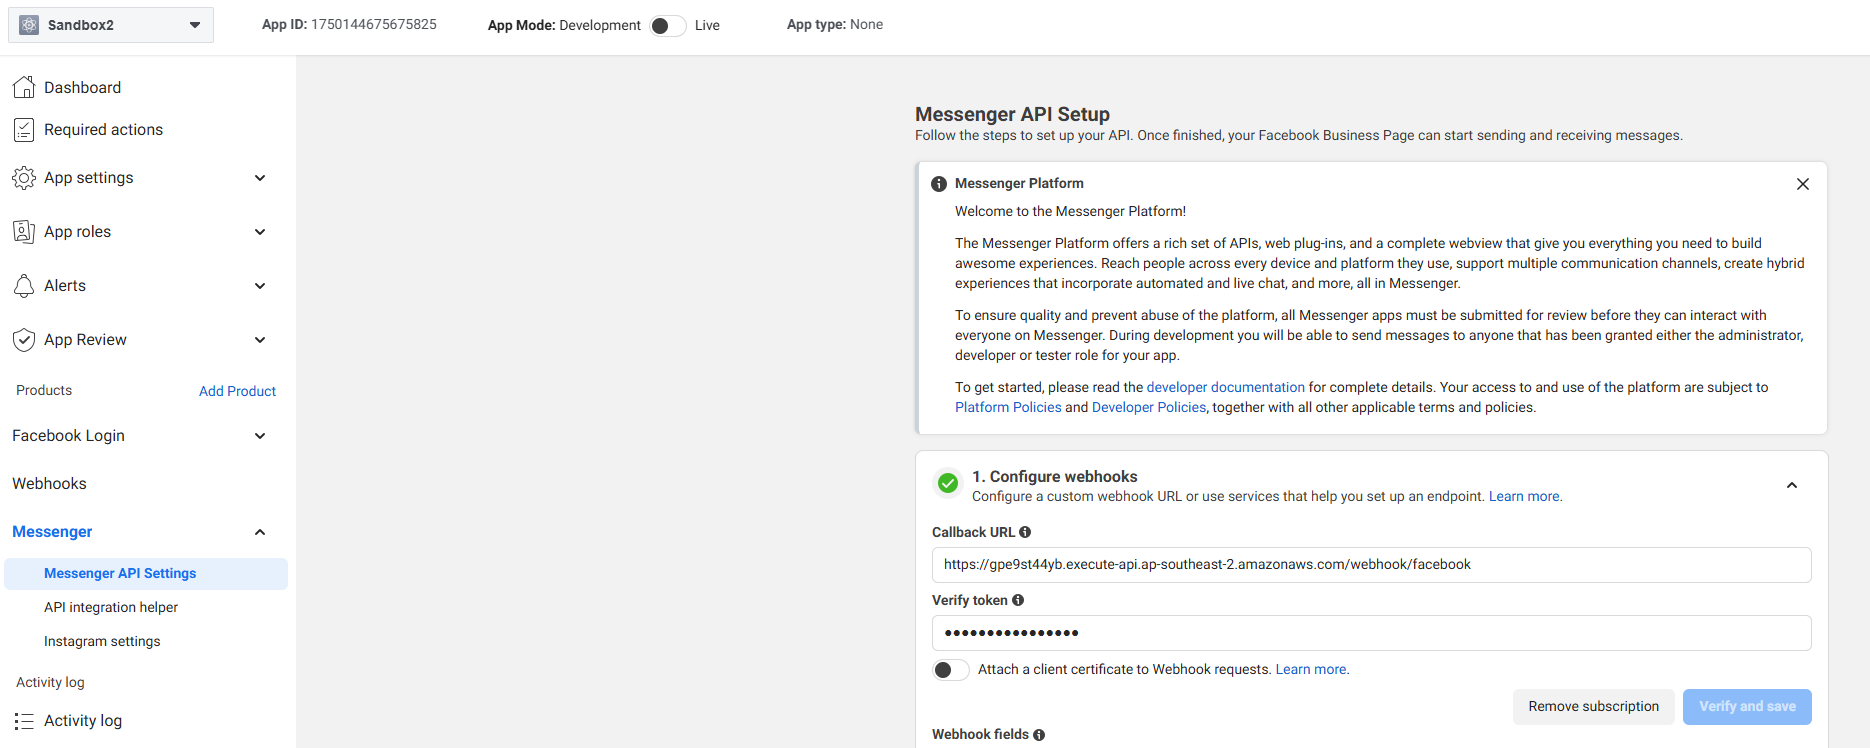This screenshot has width=1870, height=748.
Task: Collapse the Configure webhooks section
Action: [1792, 486]
